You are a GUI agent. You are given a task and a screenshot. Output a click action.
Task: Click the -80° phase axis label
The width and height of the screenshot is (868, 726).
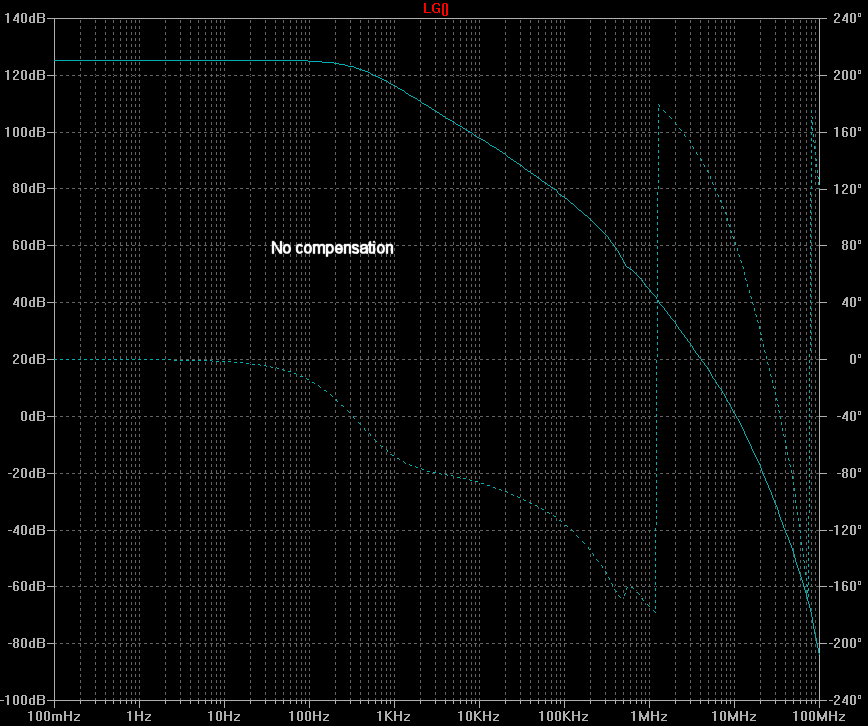849,473
